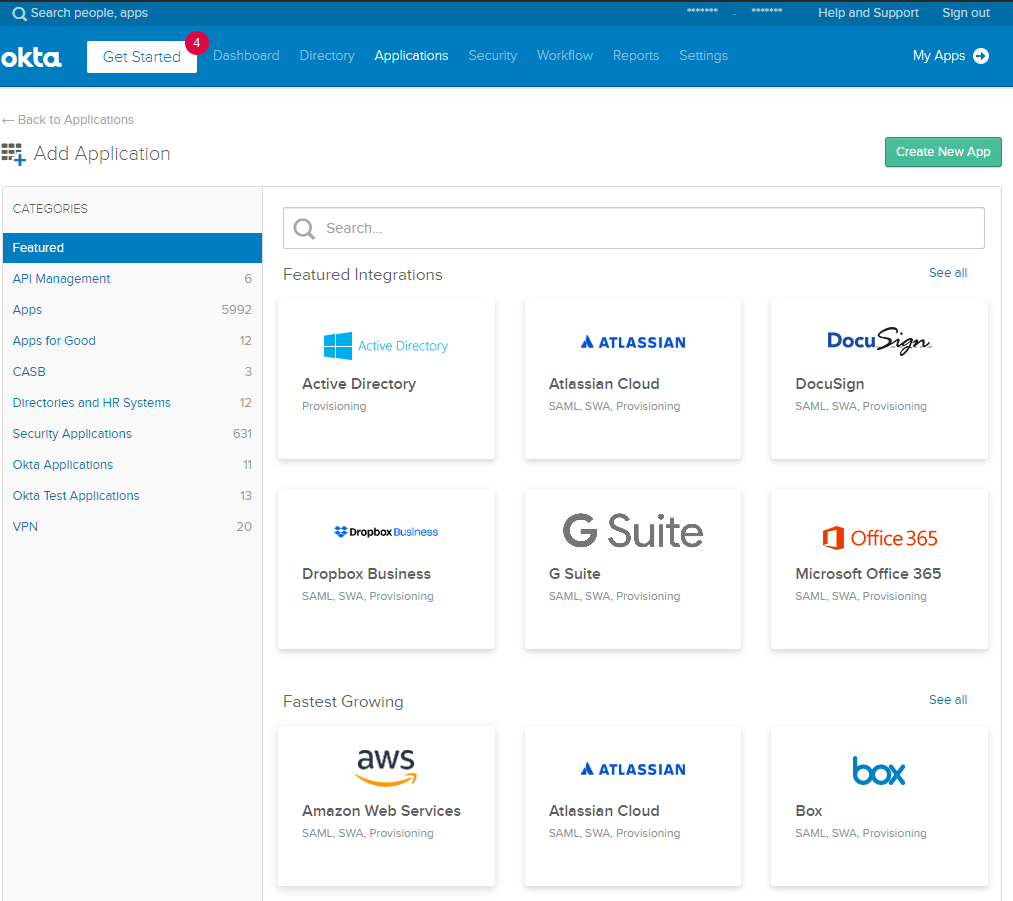Select the Featured category
The image size is (1013, 901).
(x=132, y=248)
